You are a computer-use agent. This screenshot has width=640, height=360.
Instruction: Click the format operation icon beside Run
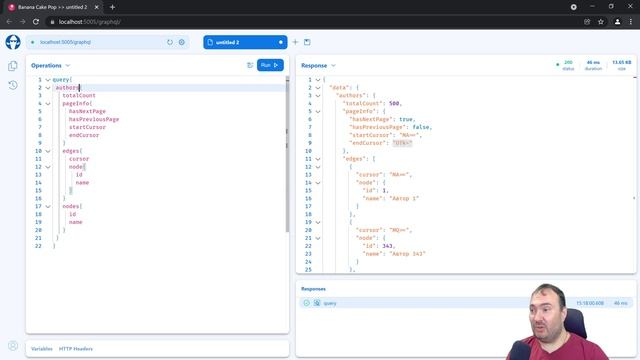[x=250, y=65]
